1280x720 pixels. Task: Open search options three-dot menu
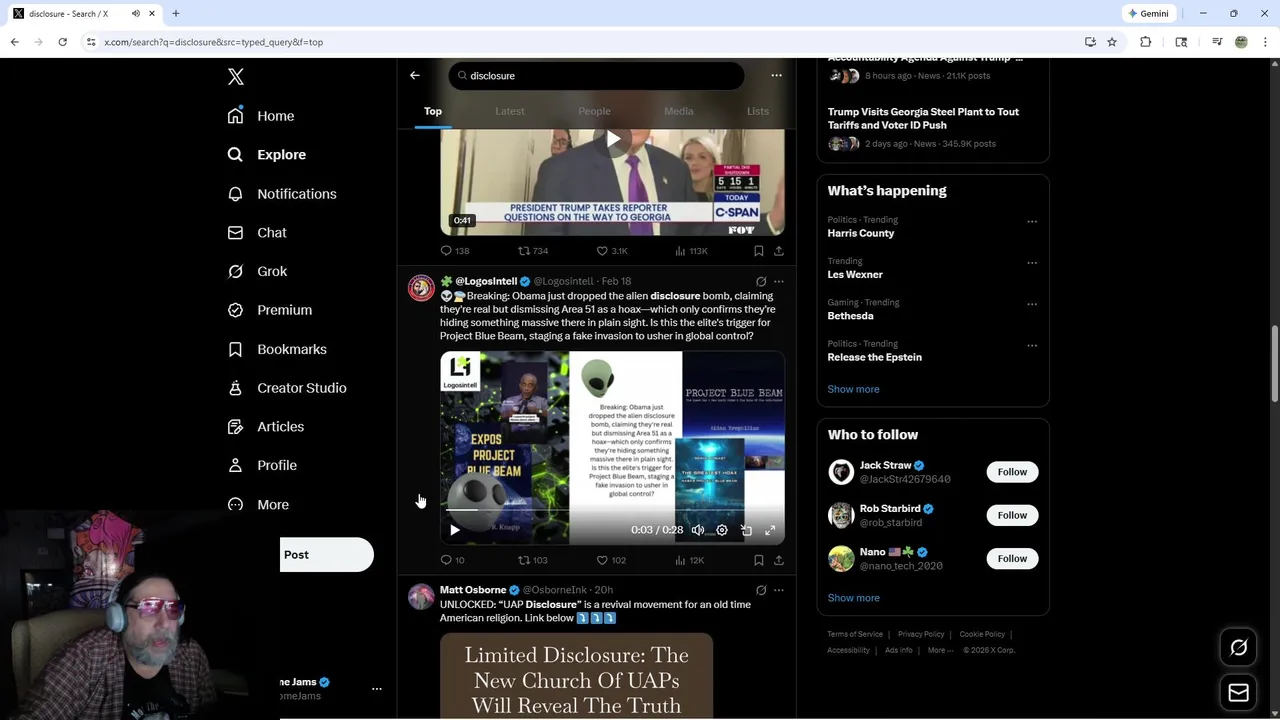coord(776,75)
